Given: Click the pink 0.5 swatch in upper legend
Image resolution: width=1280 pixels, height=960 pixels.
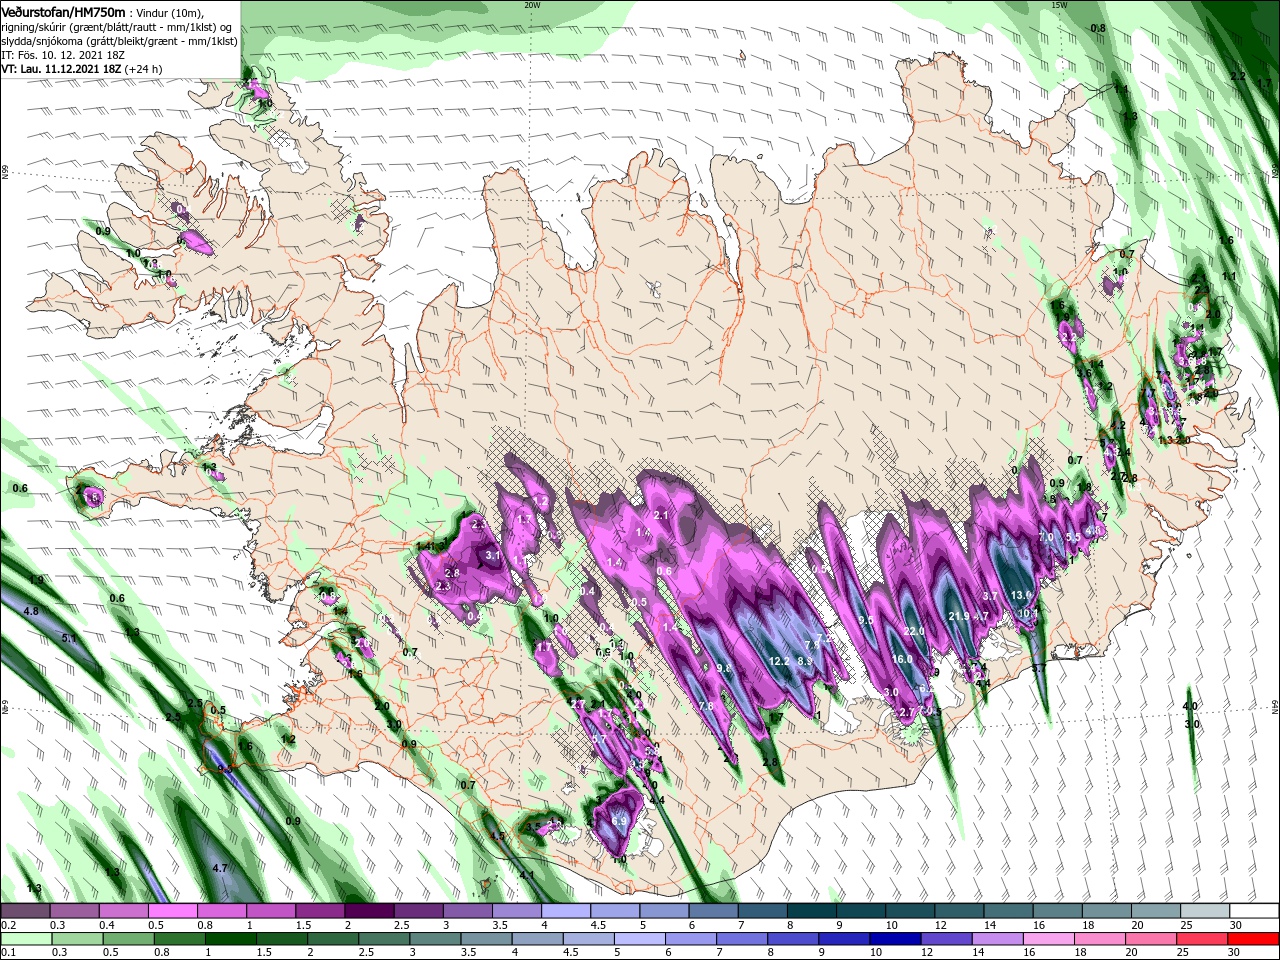Looking at the screenshot, I should coord(172,911).
